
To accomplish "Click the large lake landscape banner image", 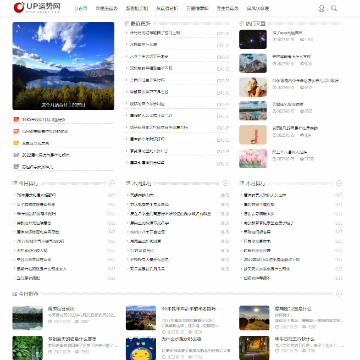I will [63, 66].
